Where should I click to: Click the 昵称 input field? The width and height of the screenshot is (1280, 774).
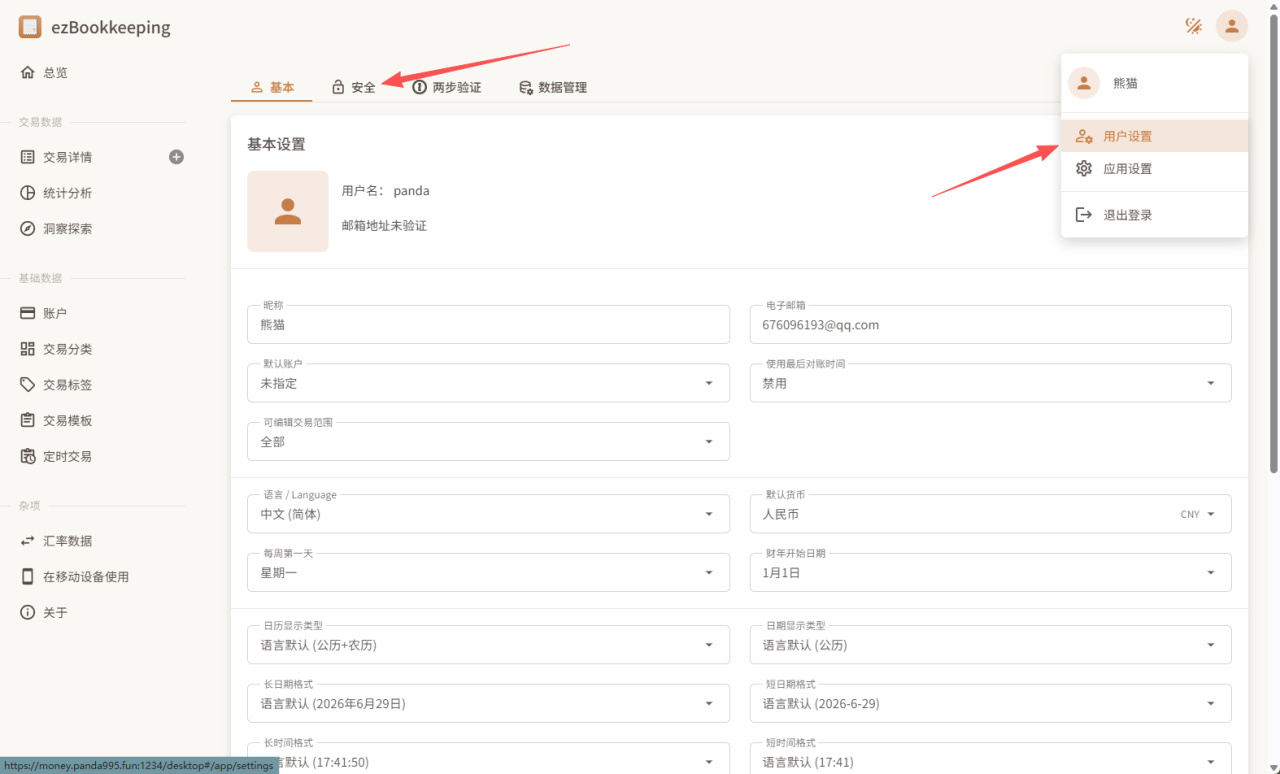[x=488, y=325]
